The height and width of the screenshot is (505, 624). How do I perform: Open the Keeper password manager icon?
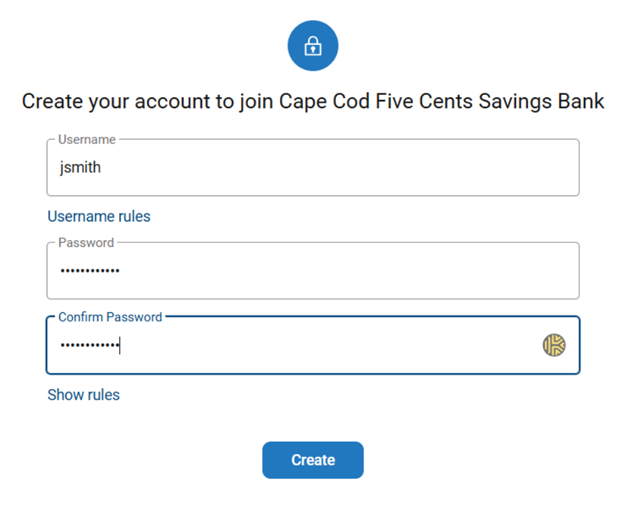(x=554, y=345)
